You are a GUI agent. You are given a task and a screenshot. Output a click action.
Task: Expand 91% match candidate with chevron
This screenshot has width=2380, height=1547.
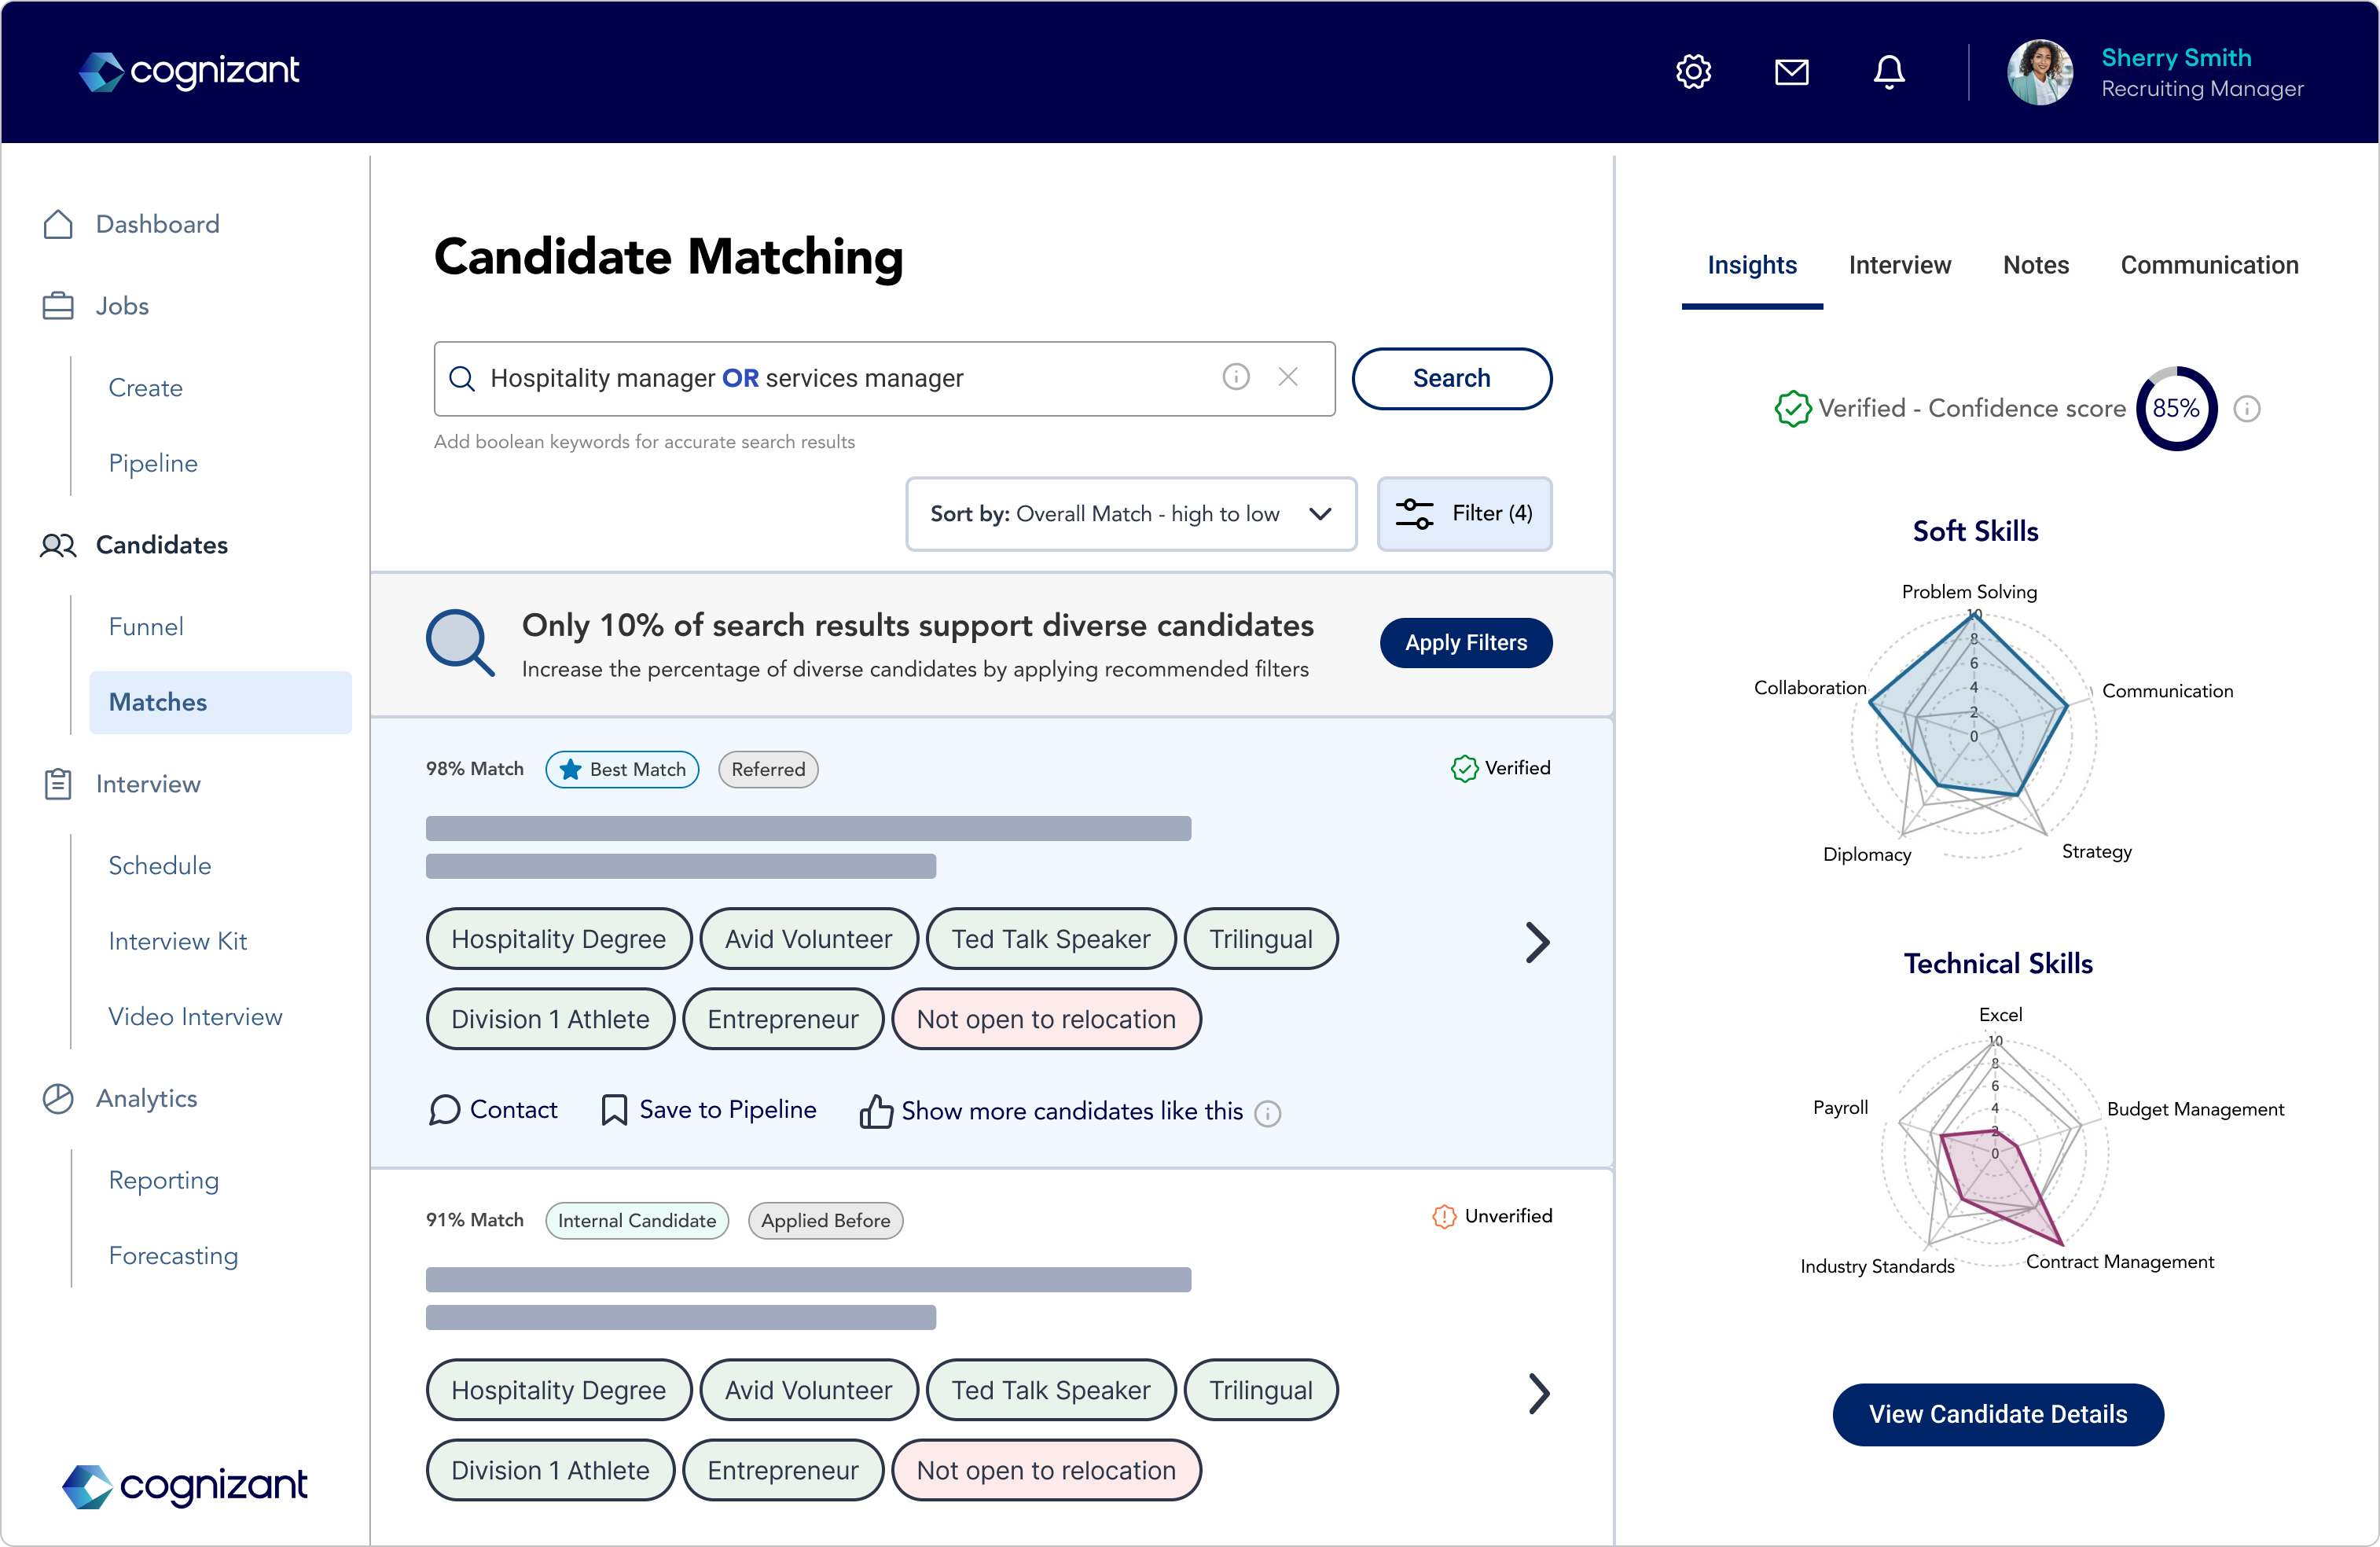click(1539, 1393)
